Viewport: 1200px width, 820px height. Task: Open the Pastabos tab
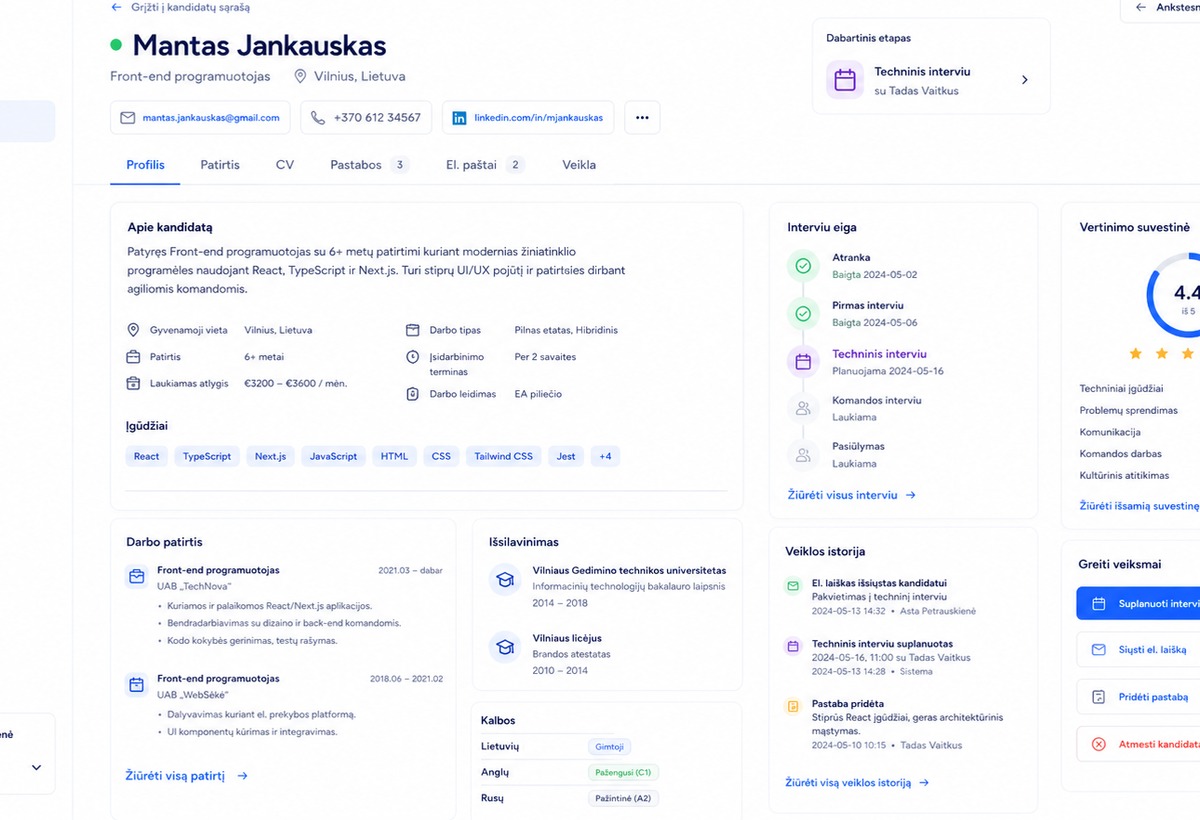click(x=369, y=165)
